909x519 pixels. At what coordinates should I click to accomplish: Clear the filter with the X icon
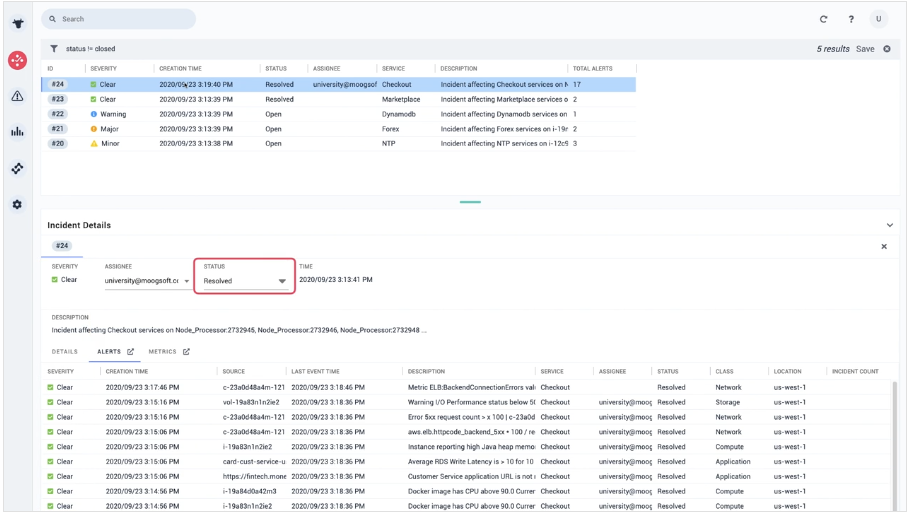tap(887, 49)
